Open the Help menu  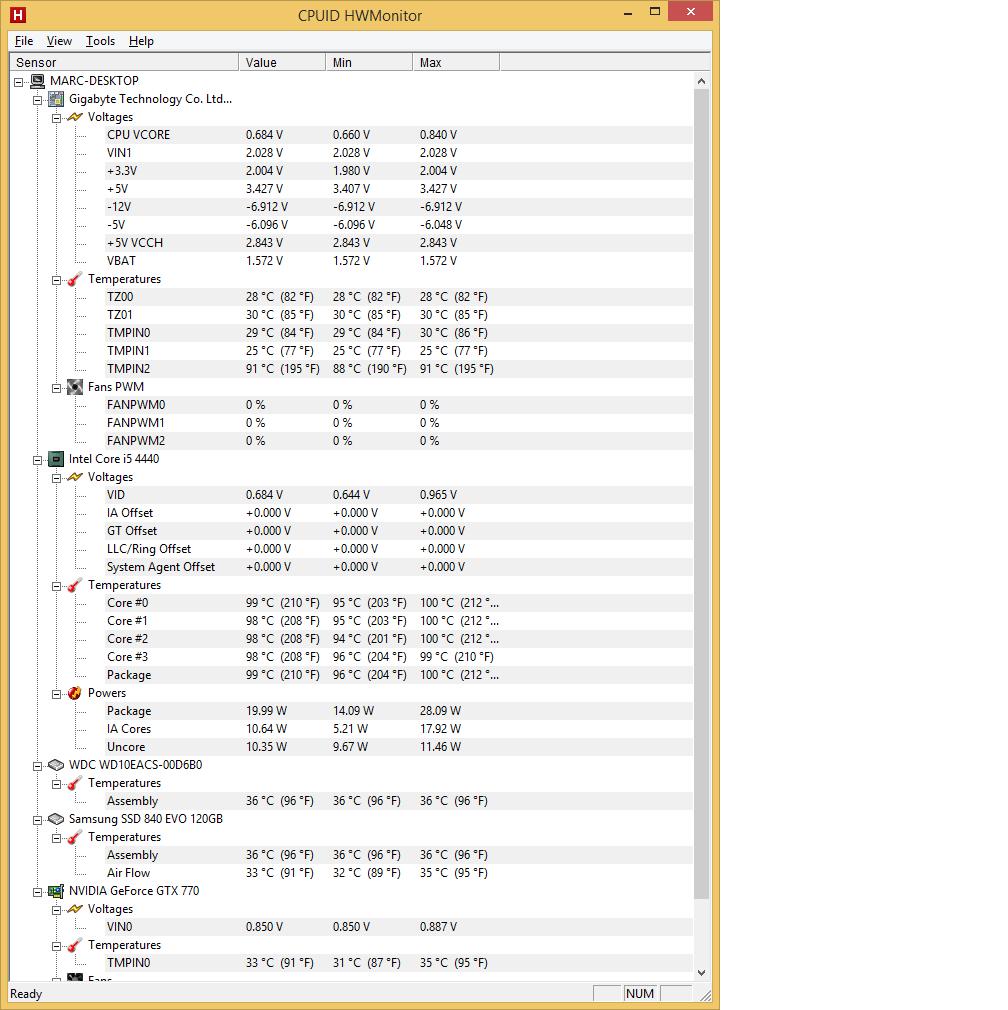[141, 41]
